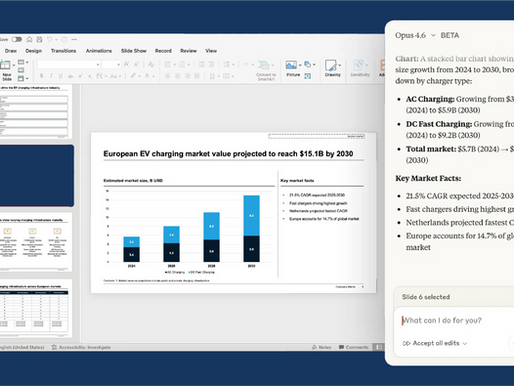Image resolution: width=514 pixels, height=386 pixels.
Task: Click the Increase Indent icon
Action: click(x=211, y=64)
